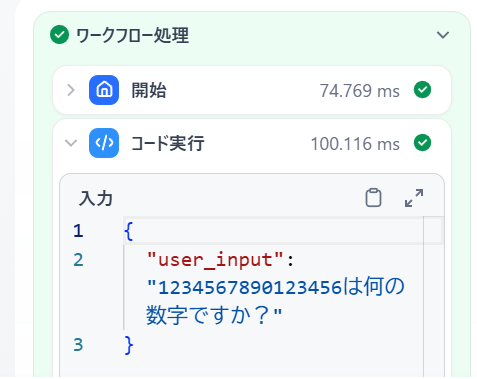
Task: Click the opening brace on line 1
Action: 129,231
